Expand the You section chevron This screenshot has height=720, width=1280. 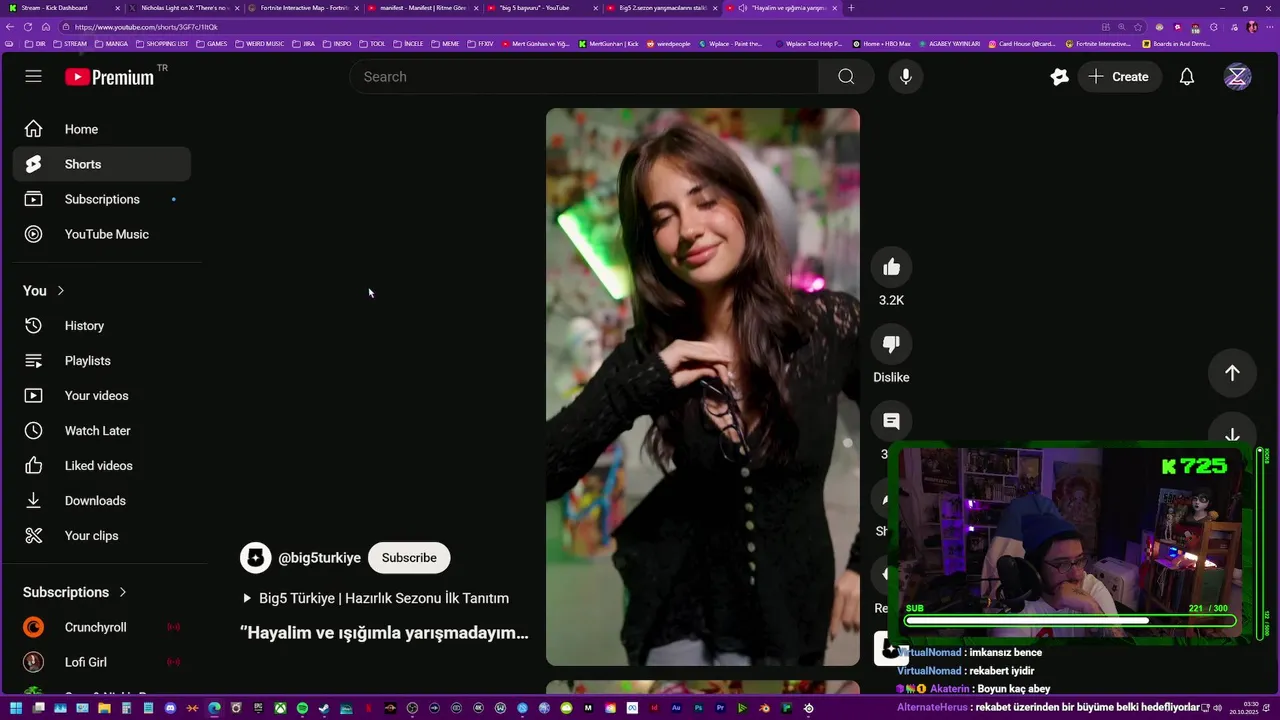pos(60,291)
